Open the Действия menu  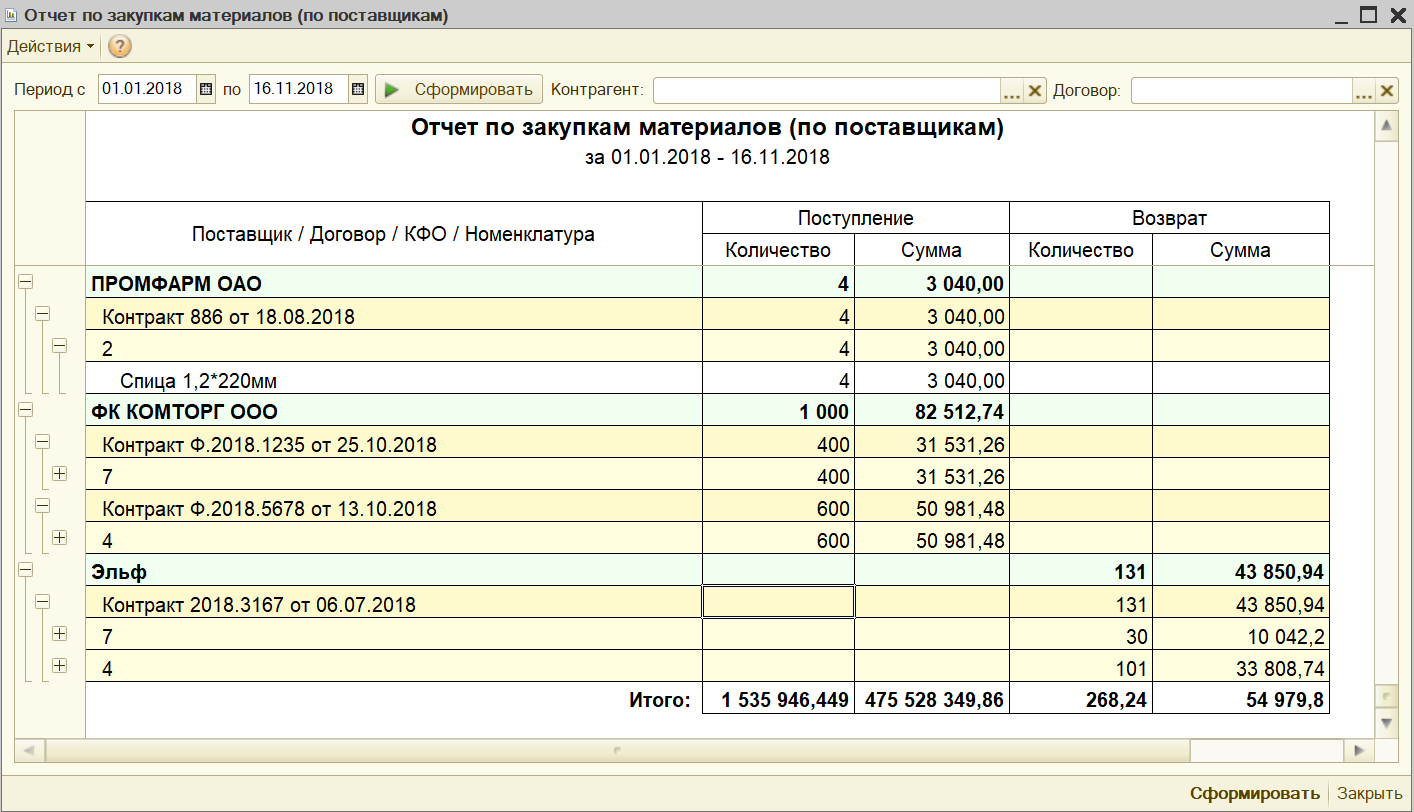50,46
